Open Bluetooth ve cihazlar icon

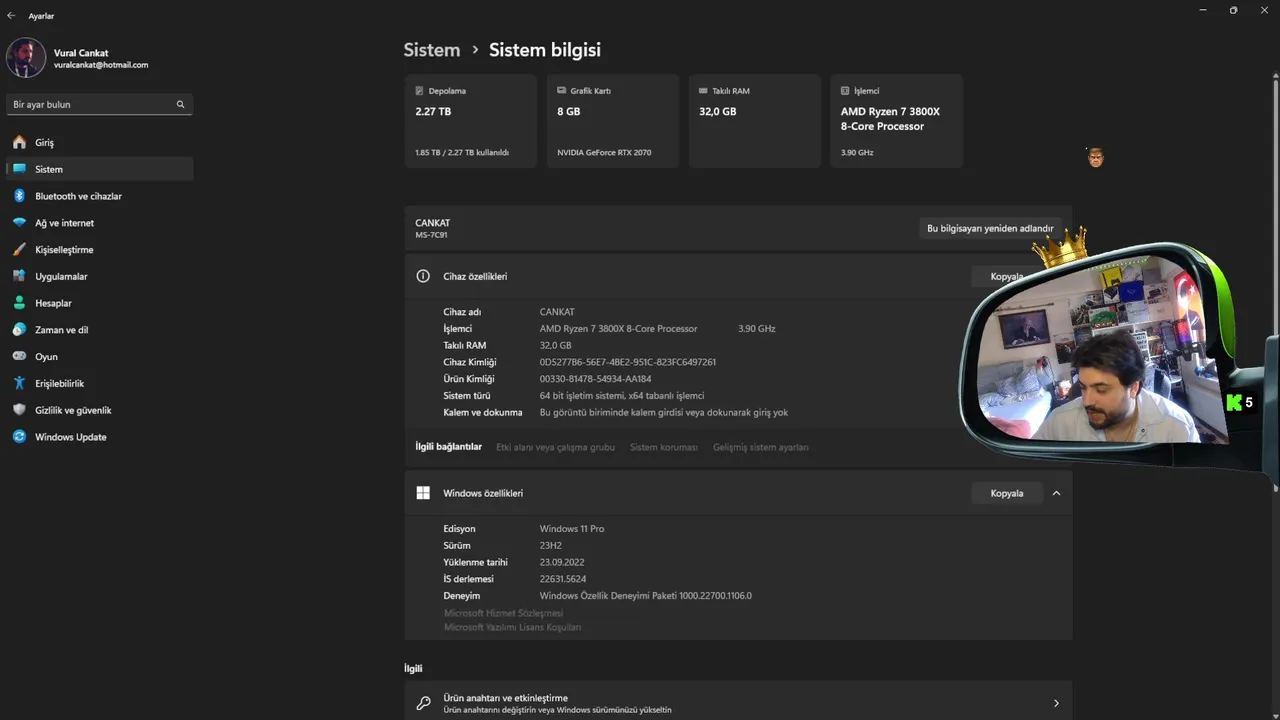point(19,196)
